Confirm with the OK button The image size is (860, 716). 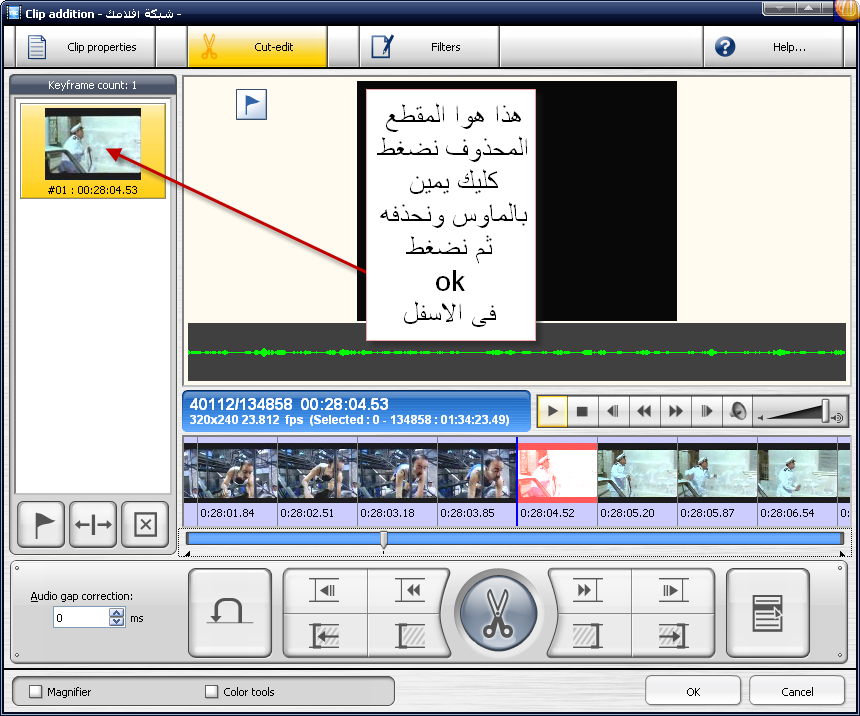click(x=693, y=691)
